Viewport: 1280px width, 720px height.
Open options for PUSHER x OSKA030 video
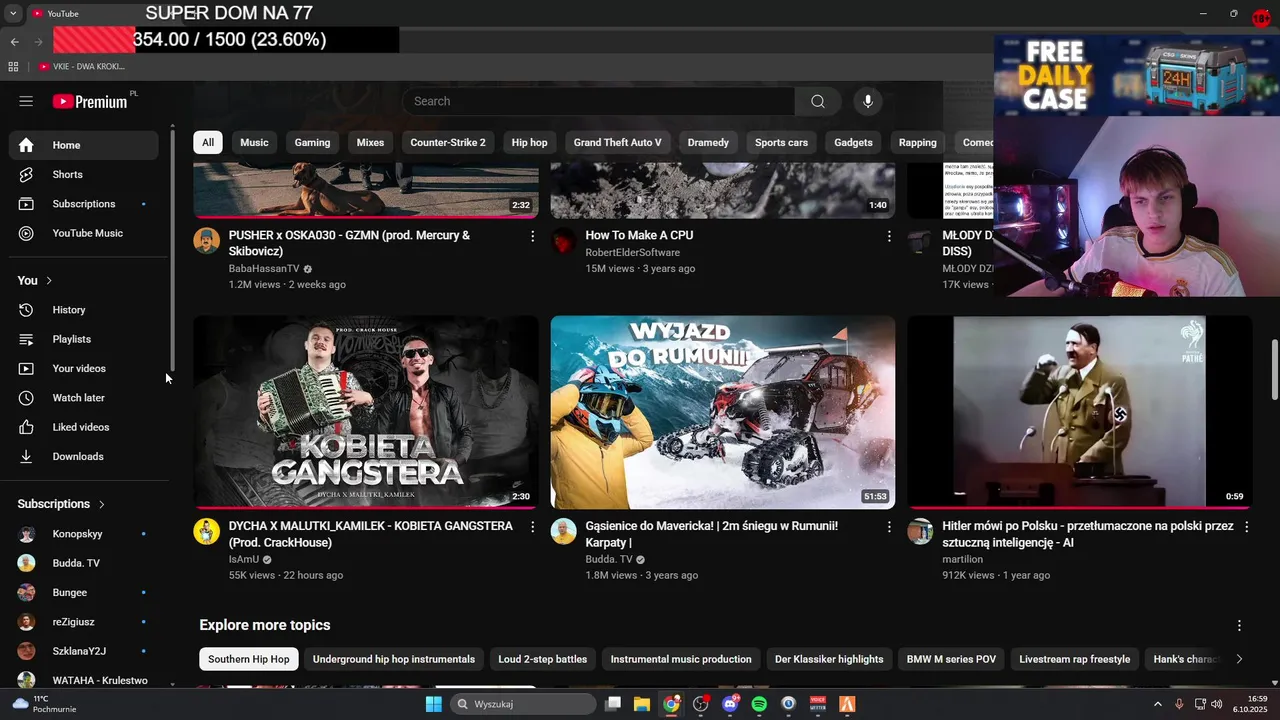point(532,236)
